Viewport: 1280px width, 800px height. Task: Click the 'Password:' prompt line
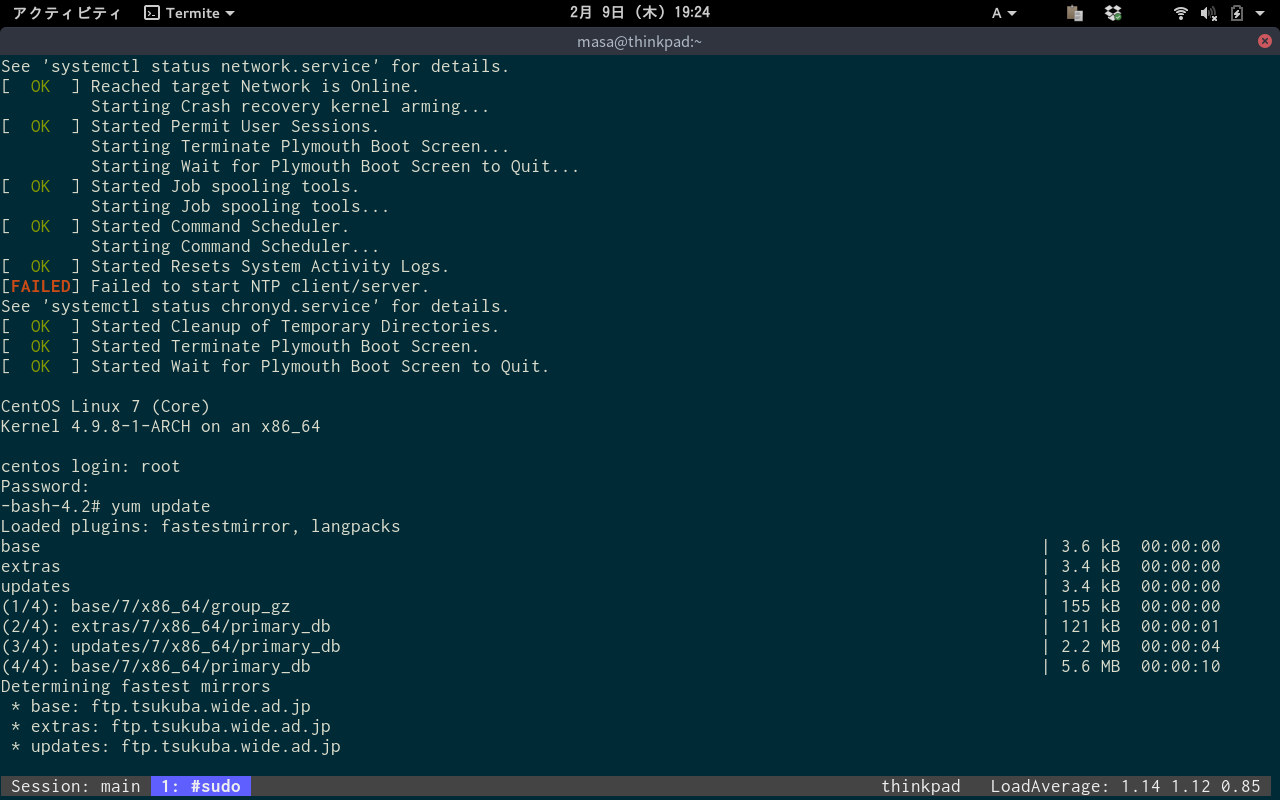pyautogui.click(x=46, y=486)
